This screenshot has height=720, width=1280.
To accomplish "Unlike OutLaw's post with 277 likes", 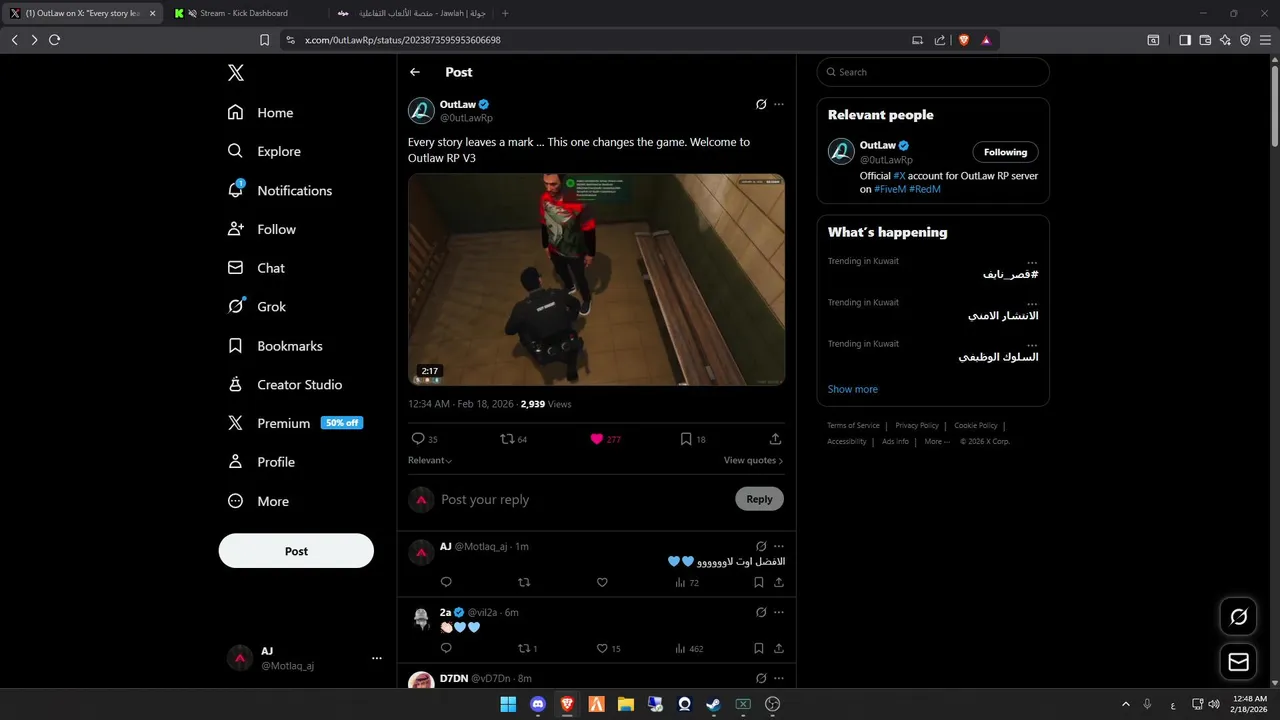I will pyautogui.click(x=605, y=439).
